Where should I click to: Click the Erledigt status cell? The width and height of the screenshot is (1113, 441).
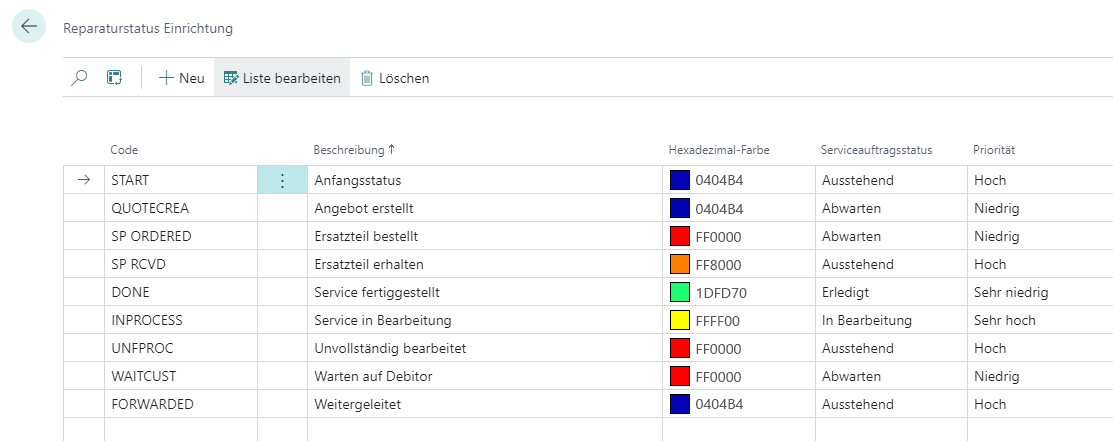click(x=891, y=293)
